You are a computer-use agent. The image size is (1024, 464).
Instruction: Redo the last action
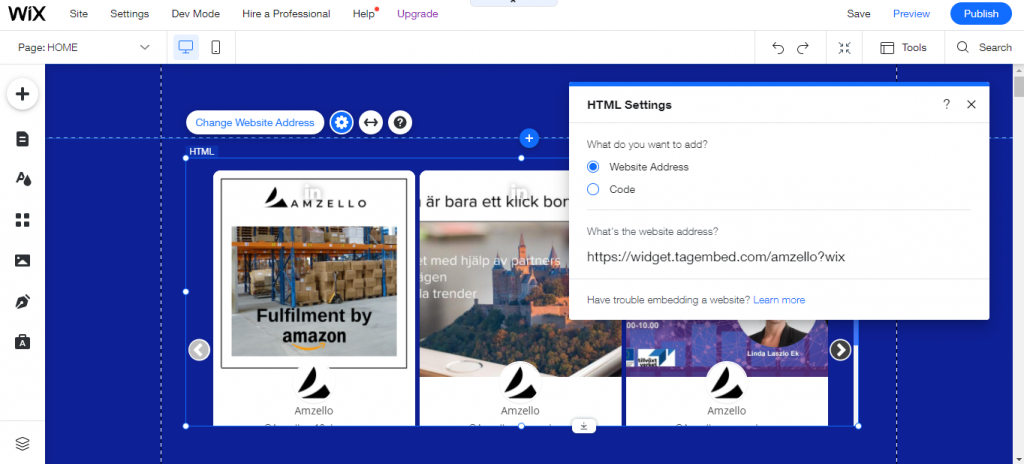803,48
